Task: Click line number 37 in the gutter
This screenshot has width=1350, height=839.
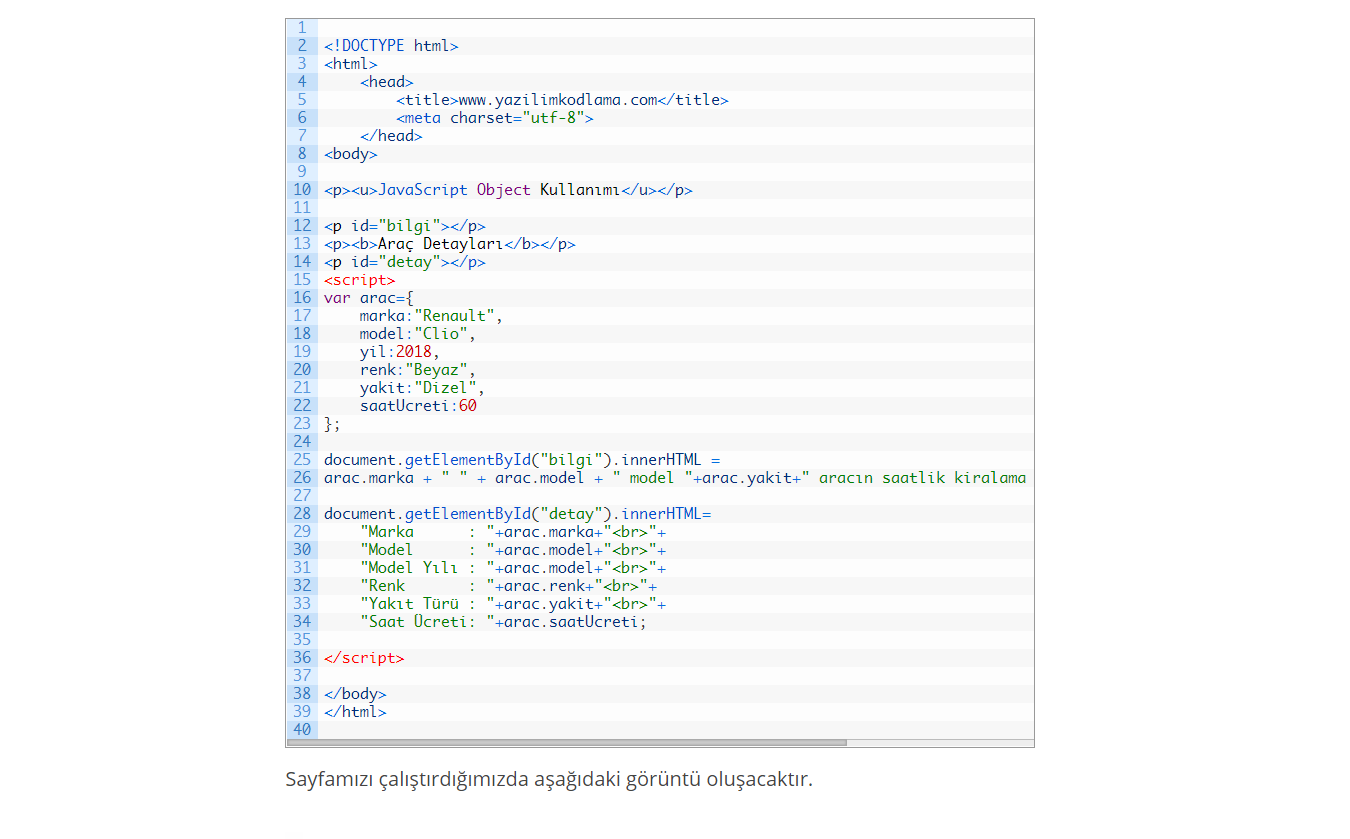Action: pos(302,676)
